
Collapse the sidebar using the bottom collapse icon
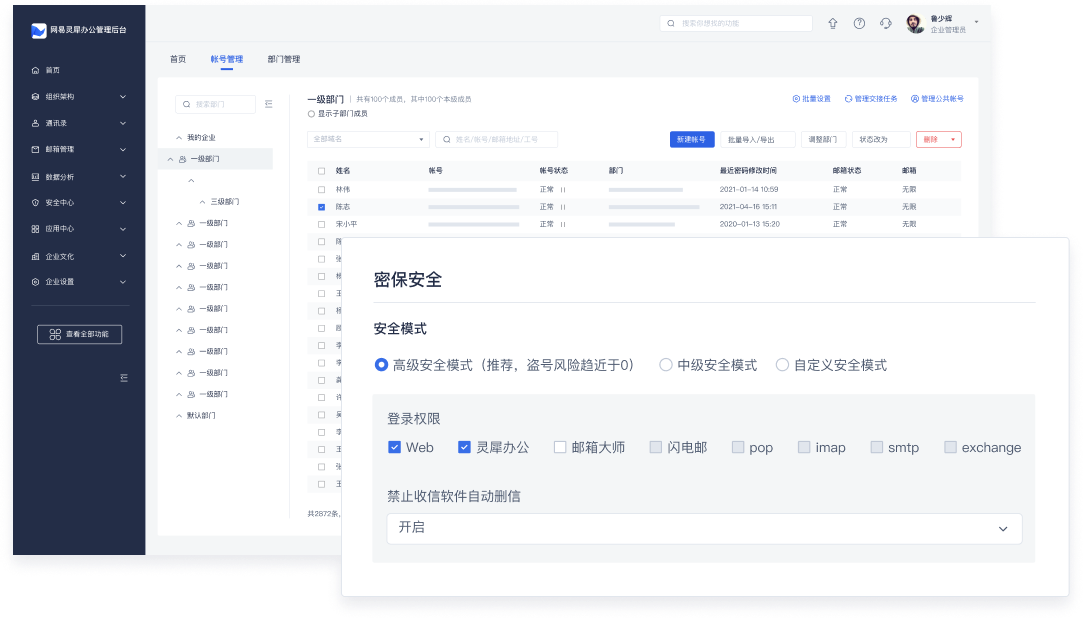124,378
